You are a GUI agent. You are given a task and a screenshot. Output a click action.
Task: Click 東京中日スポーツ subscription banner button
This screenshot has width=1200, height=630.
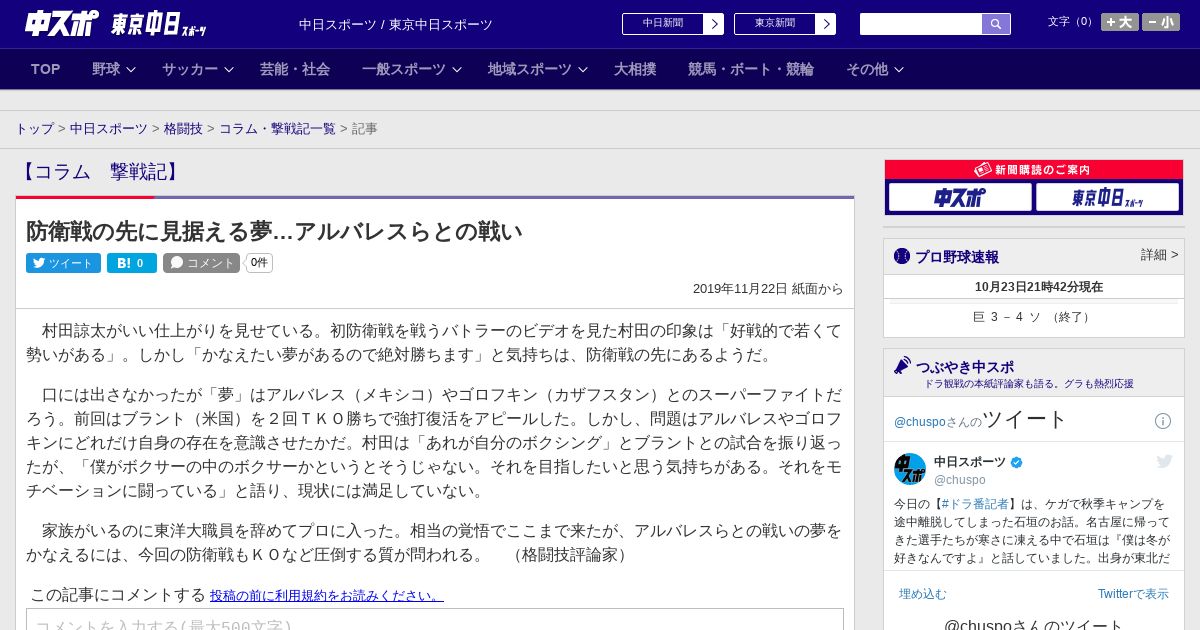coord(1107,197)
